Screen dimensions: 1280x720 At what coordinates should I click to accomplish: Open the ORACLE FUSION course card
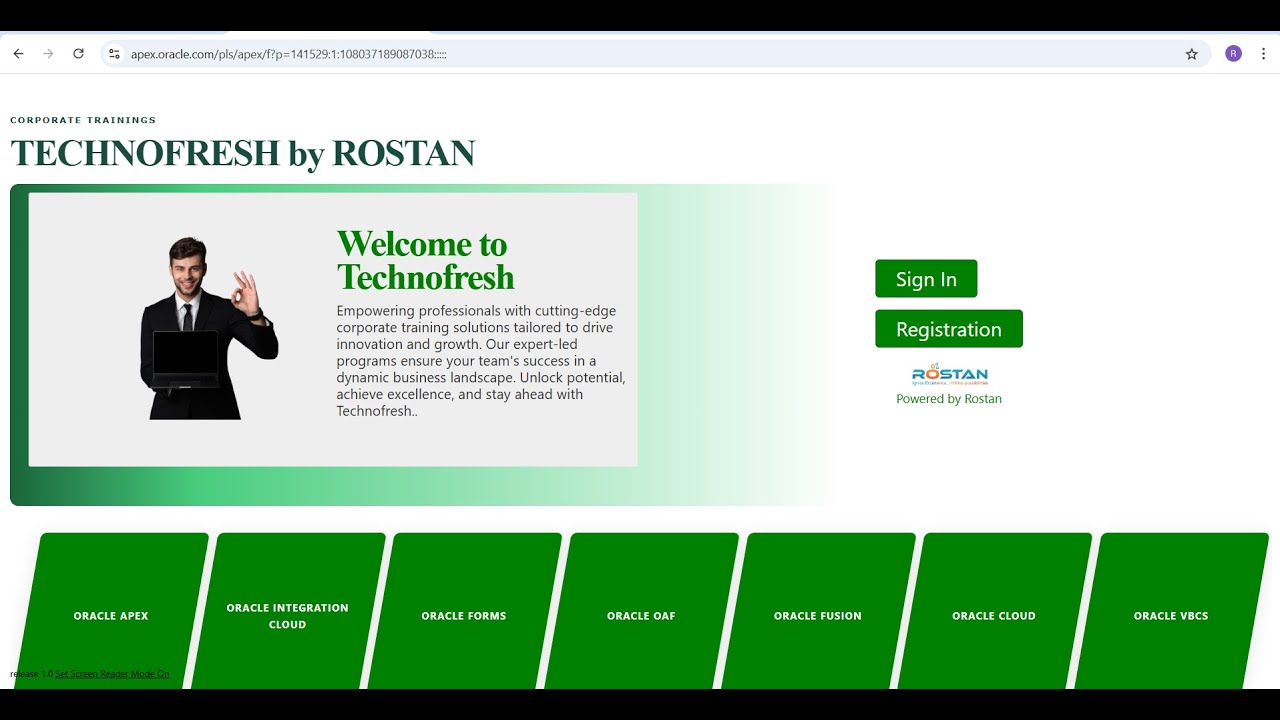[818, 611]
